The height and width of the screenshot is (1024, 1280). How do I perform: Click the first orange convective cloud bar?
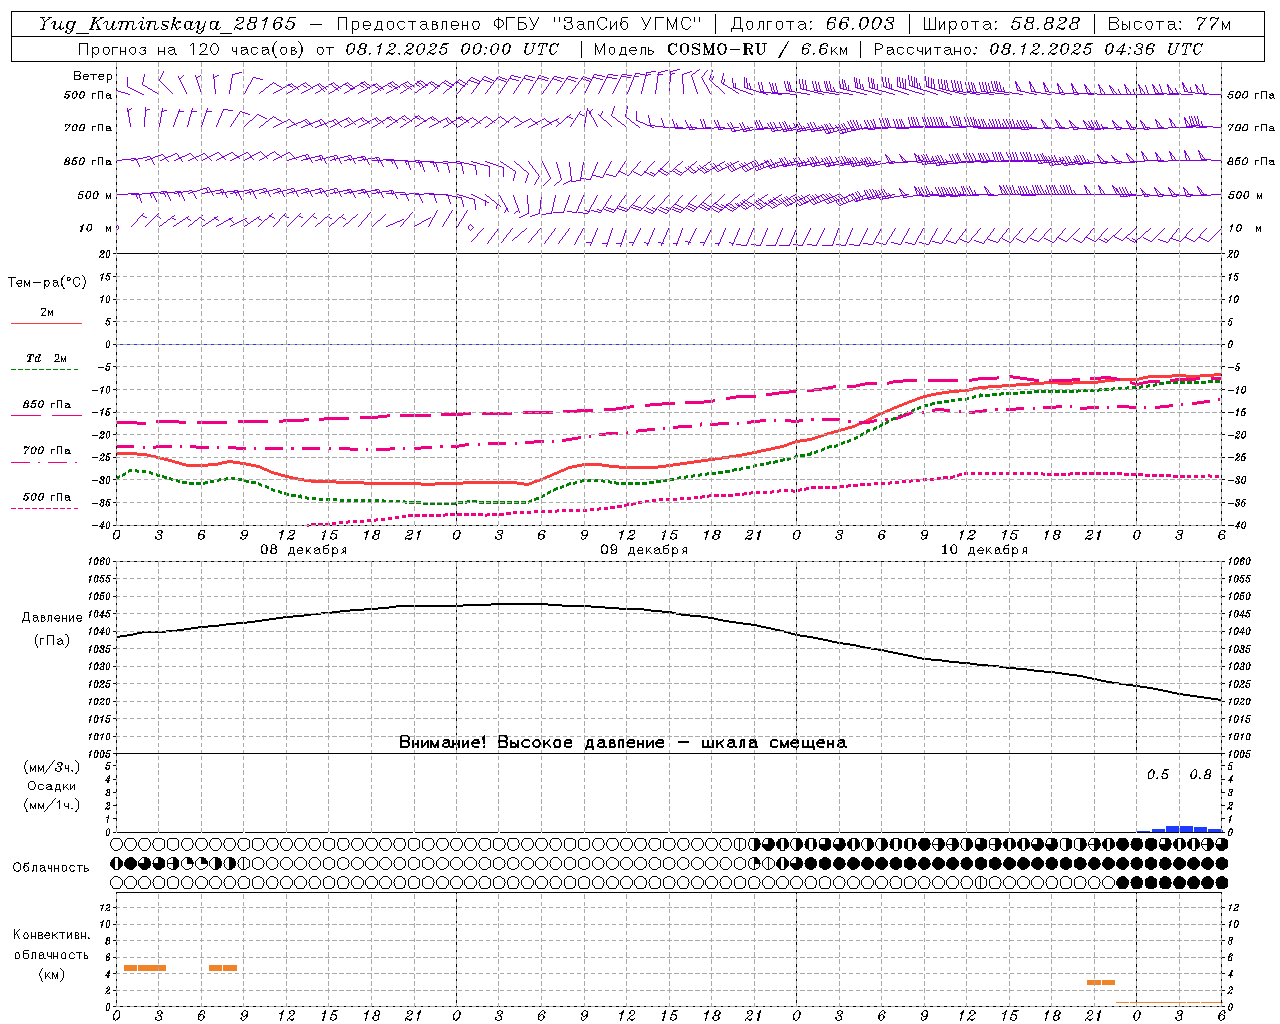tap(144, 968)
